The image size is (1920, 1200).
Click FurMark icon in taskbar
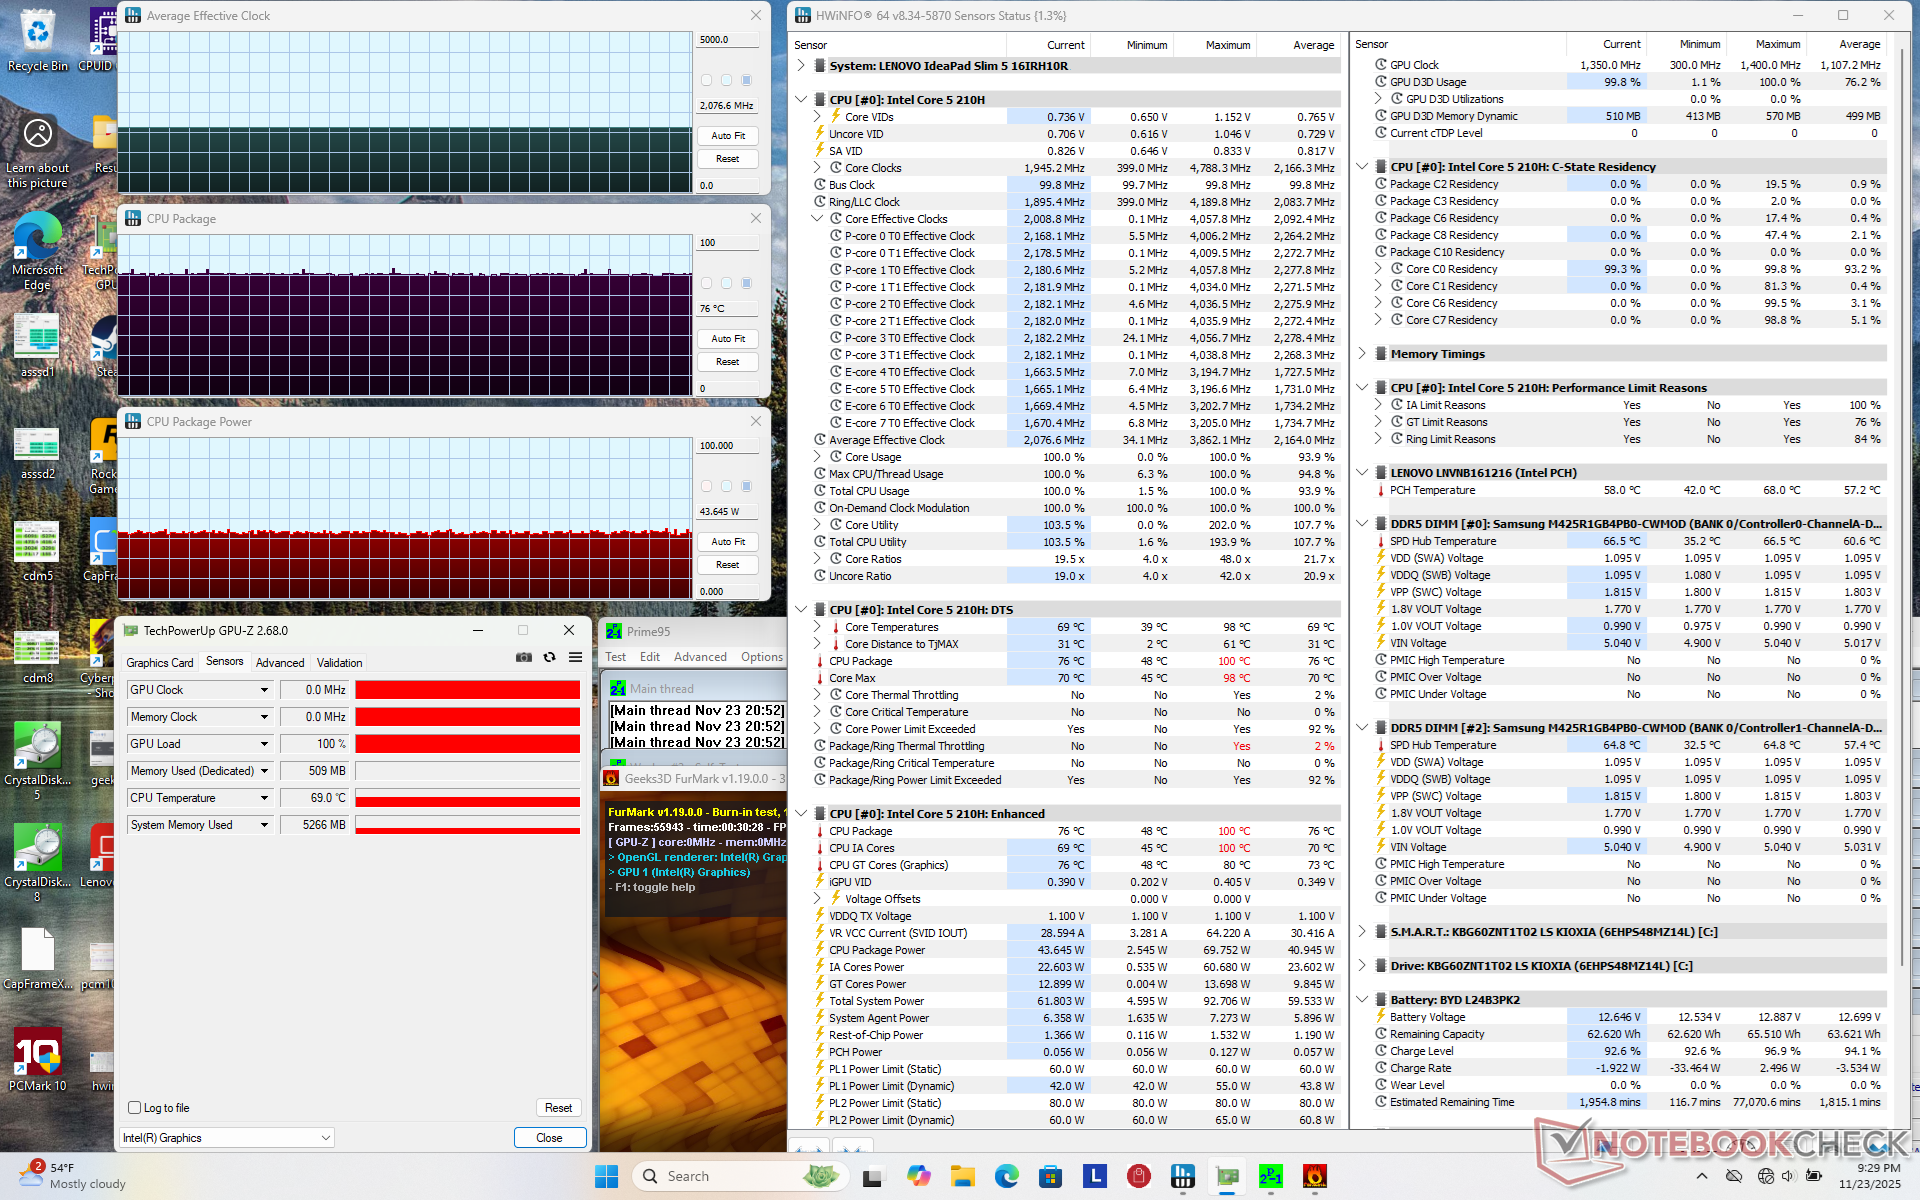[x=1314, y=1176]
